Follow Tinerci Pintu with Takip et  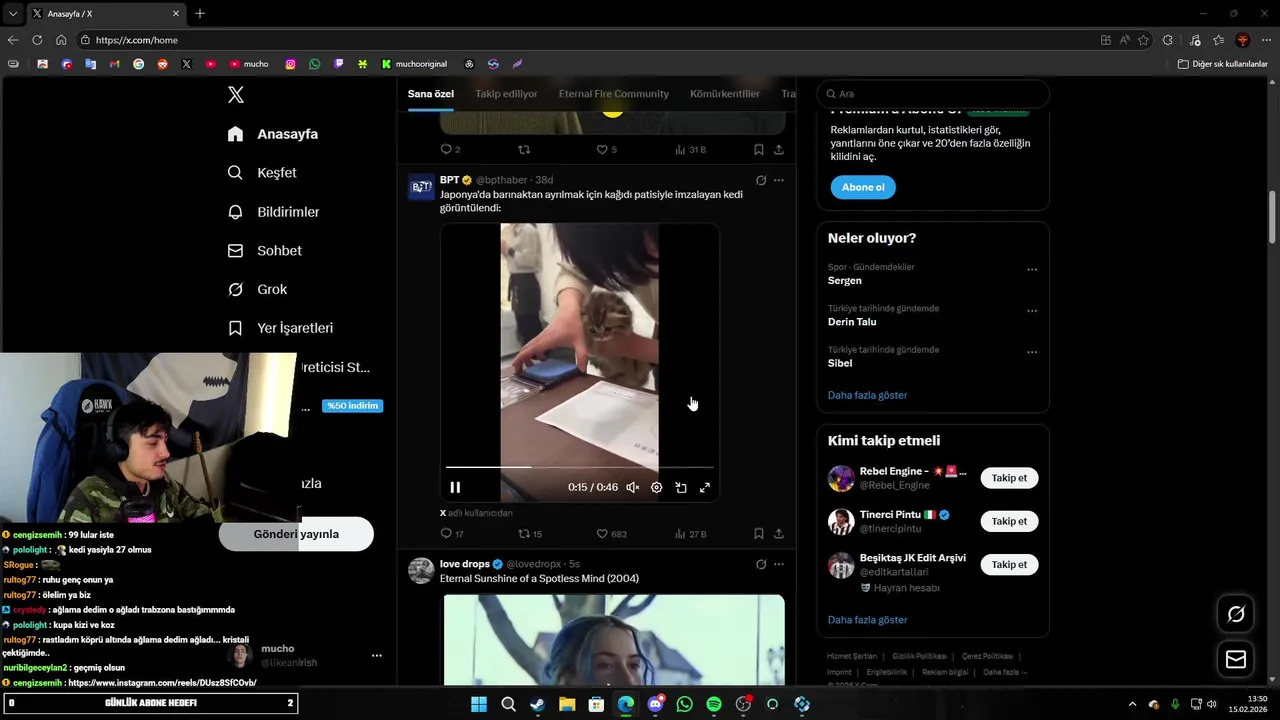click(1009, 521)
